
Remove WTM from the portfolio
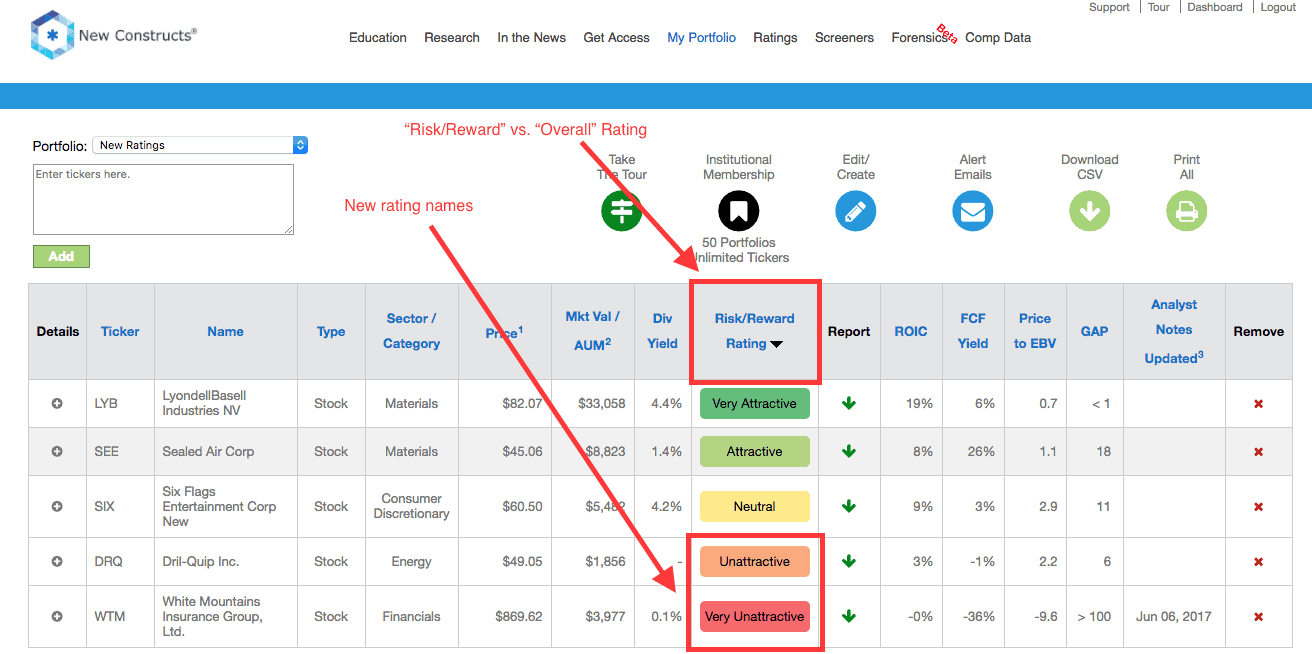click(x=1258, y=616)
